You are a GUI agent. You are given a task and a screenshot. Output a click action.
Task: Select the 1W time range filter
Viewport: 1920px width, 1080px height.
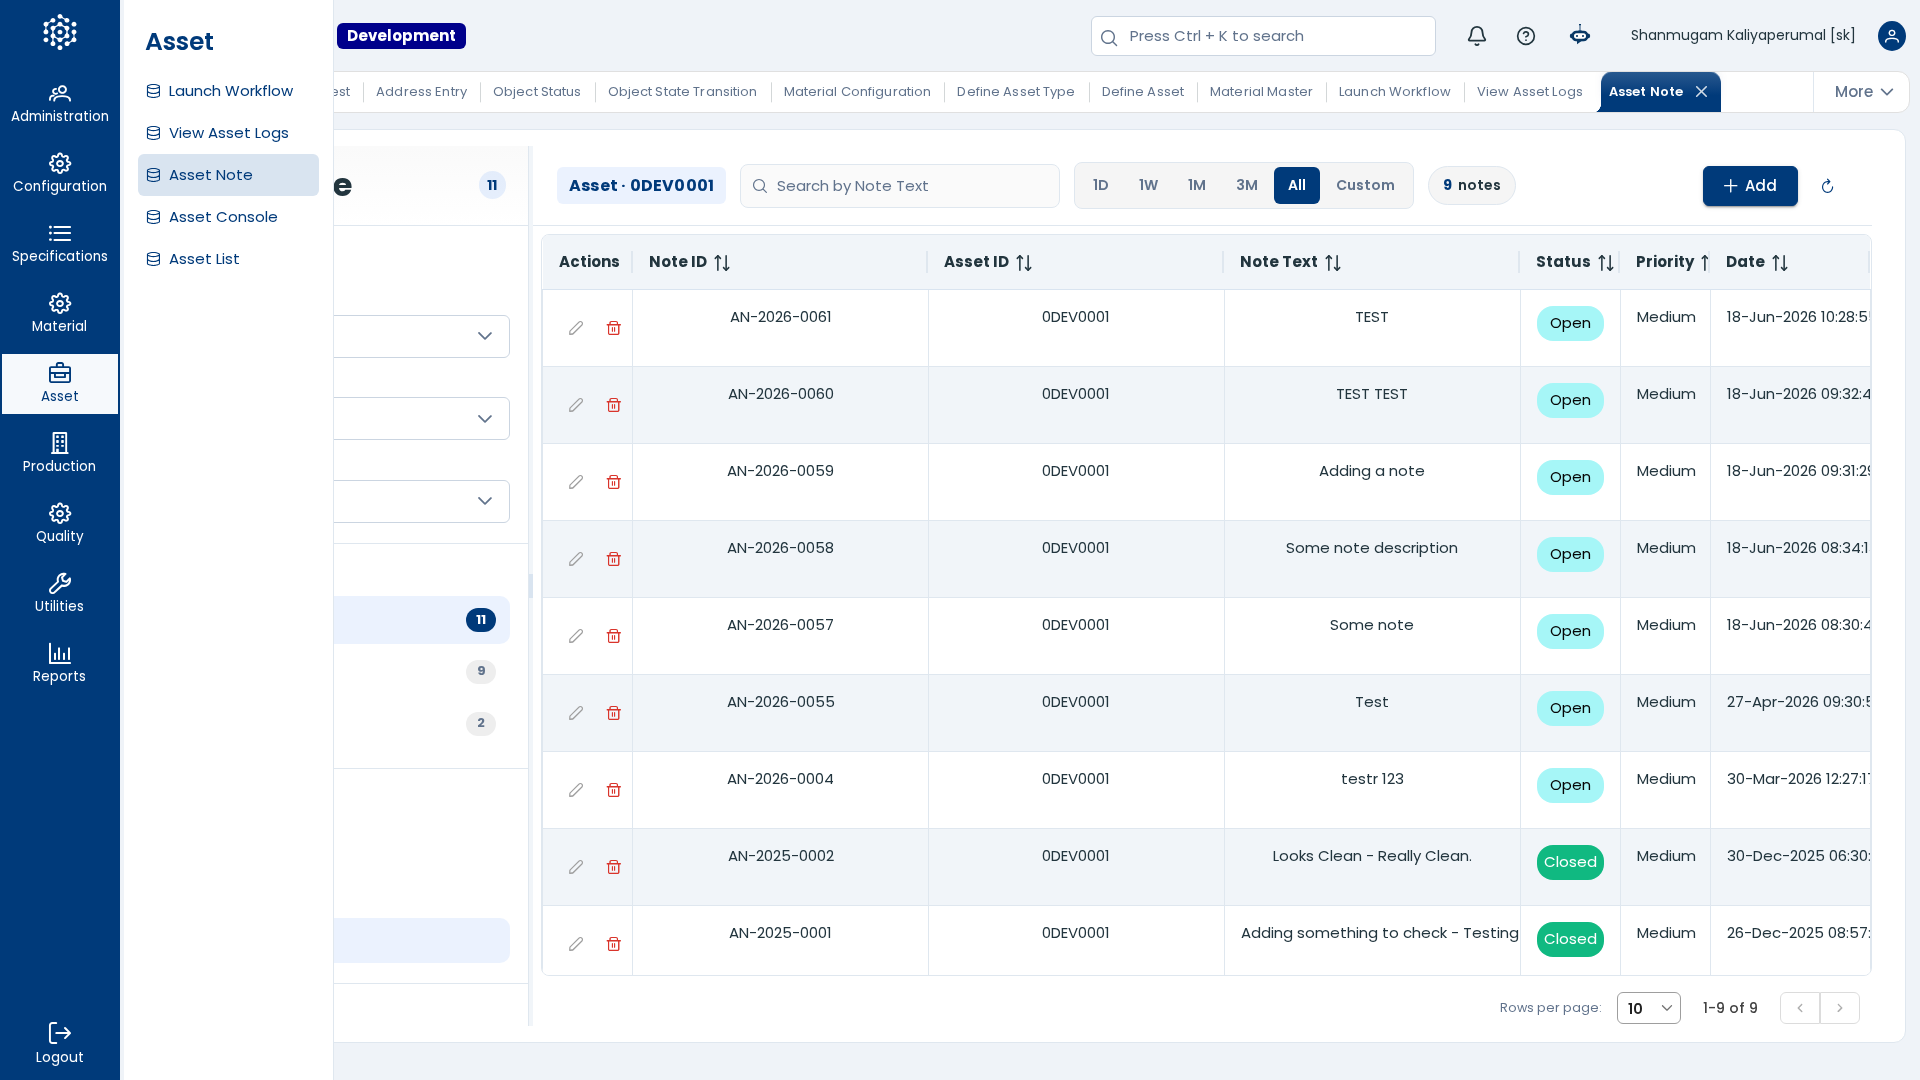pos(1148,186)
